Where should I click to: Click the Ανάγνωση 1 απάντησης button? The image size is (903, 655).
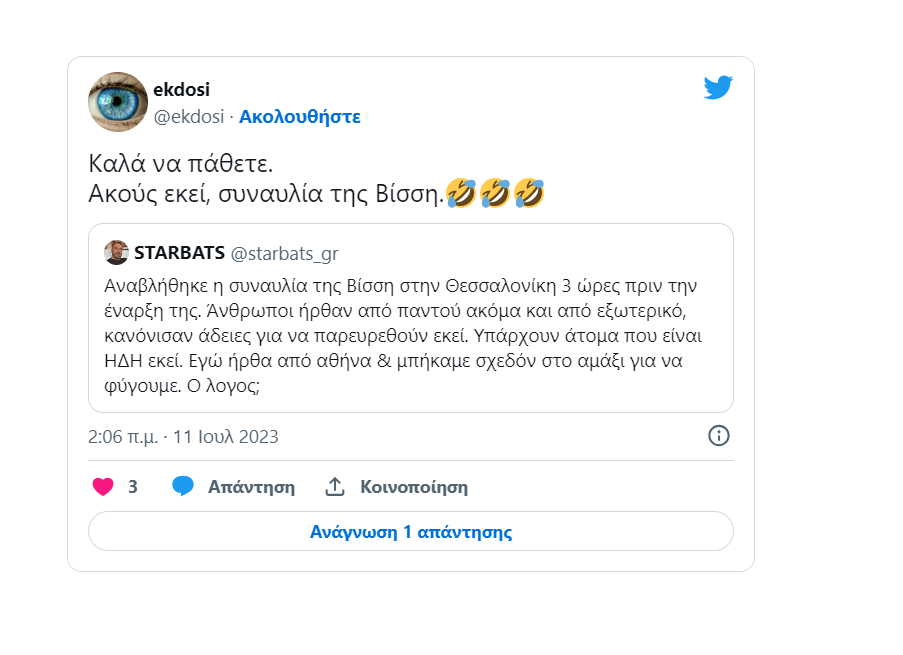pyautogui.click(x=410, y=532)
